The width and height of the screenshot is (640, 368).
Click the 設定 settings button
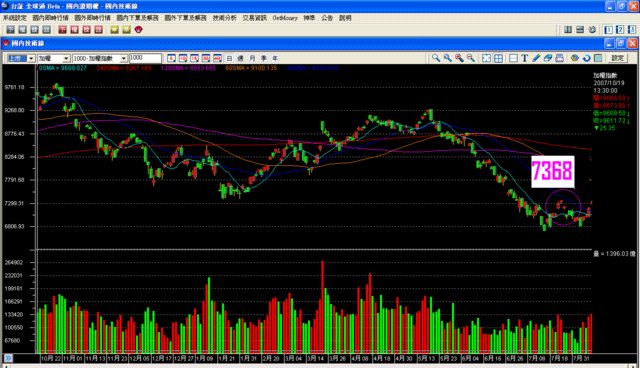coord(617,58)
